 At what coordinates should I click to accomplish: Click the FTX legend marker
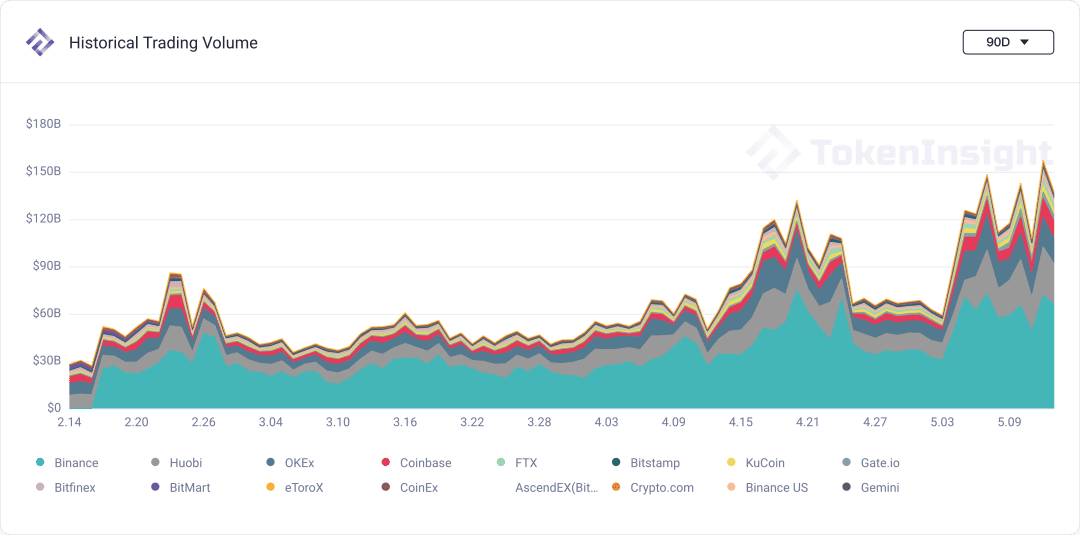point(501,463)
